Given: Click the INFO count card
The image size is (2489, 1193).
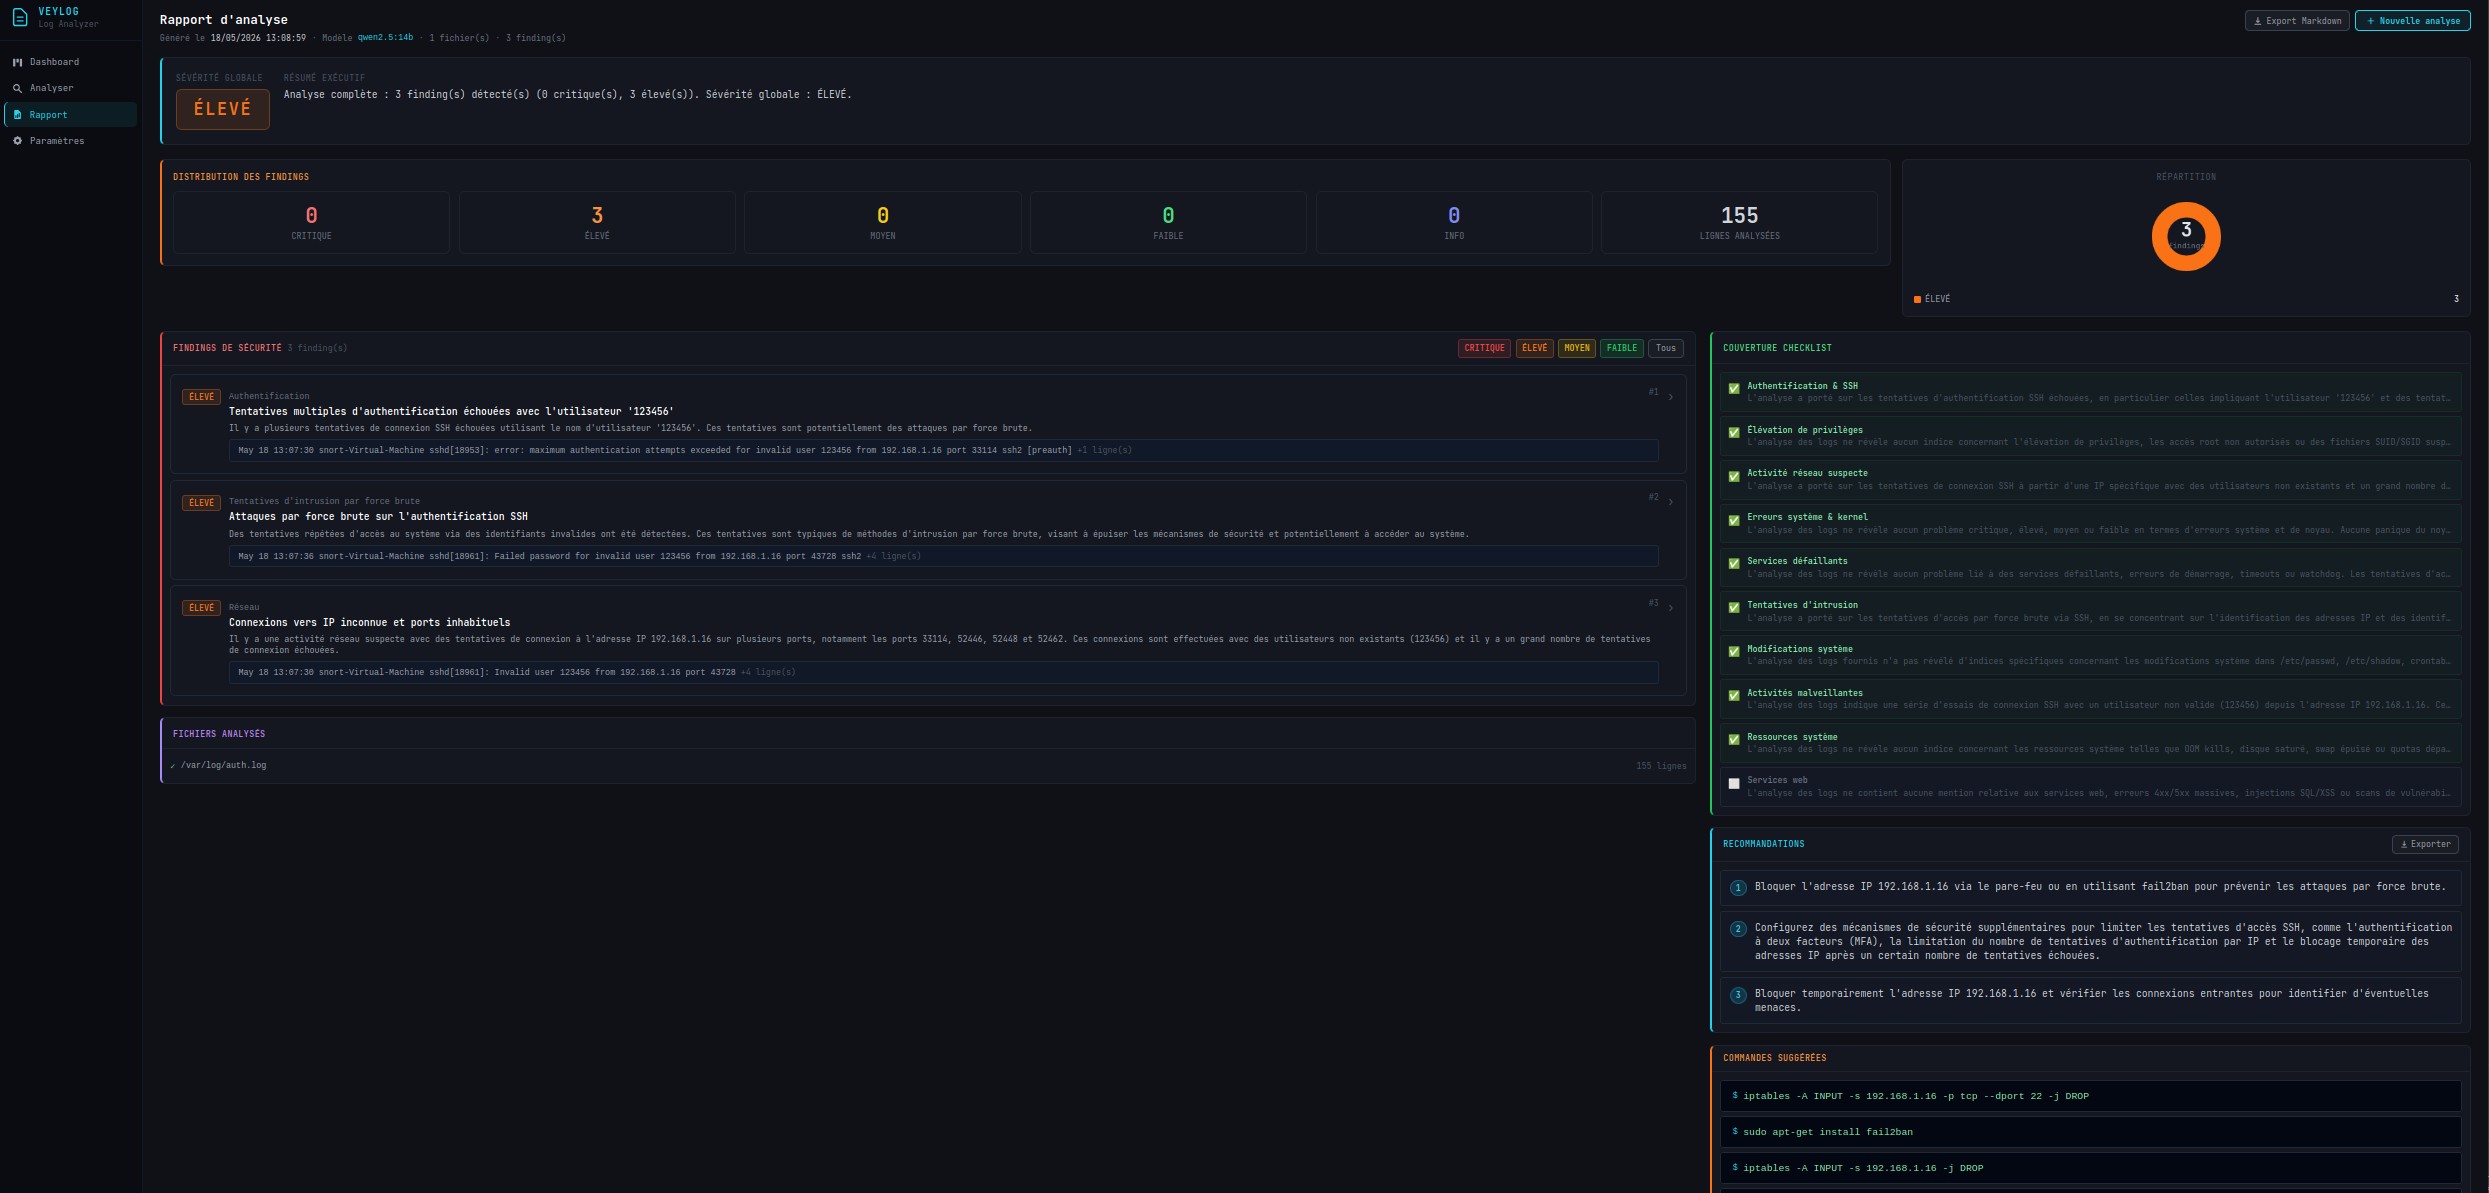Looking at the screenshot, I should (1454, 222).
